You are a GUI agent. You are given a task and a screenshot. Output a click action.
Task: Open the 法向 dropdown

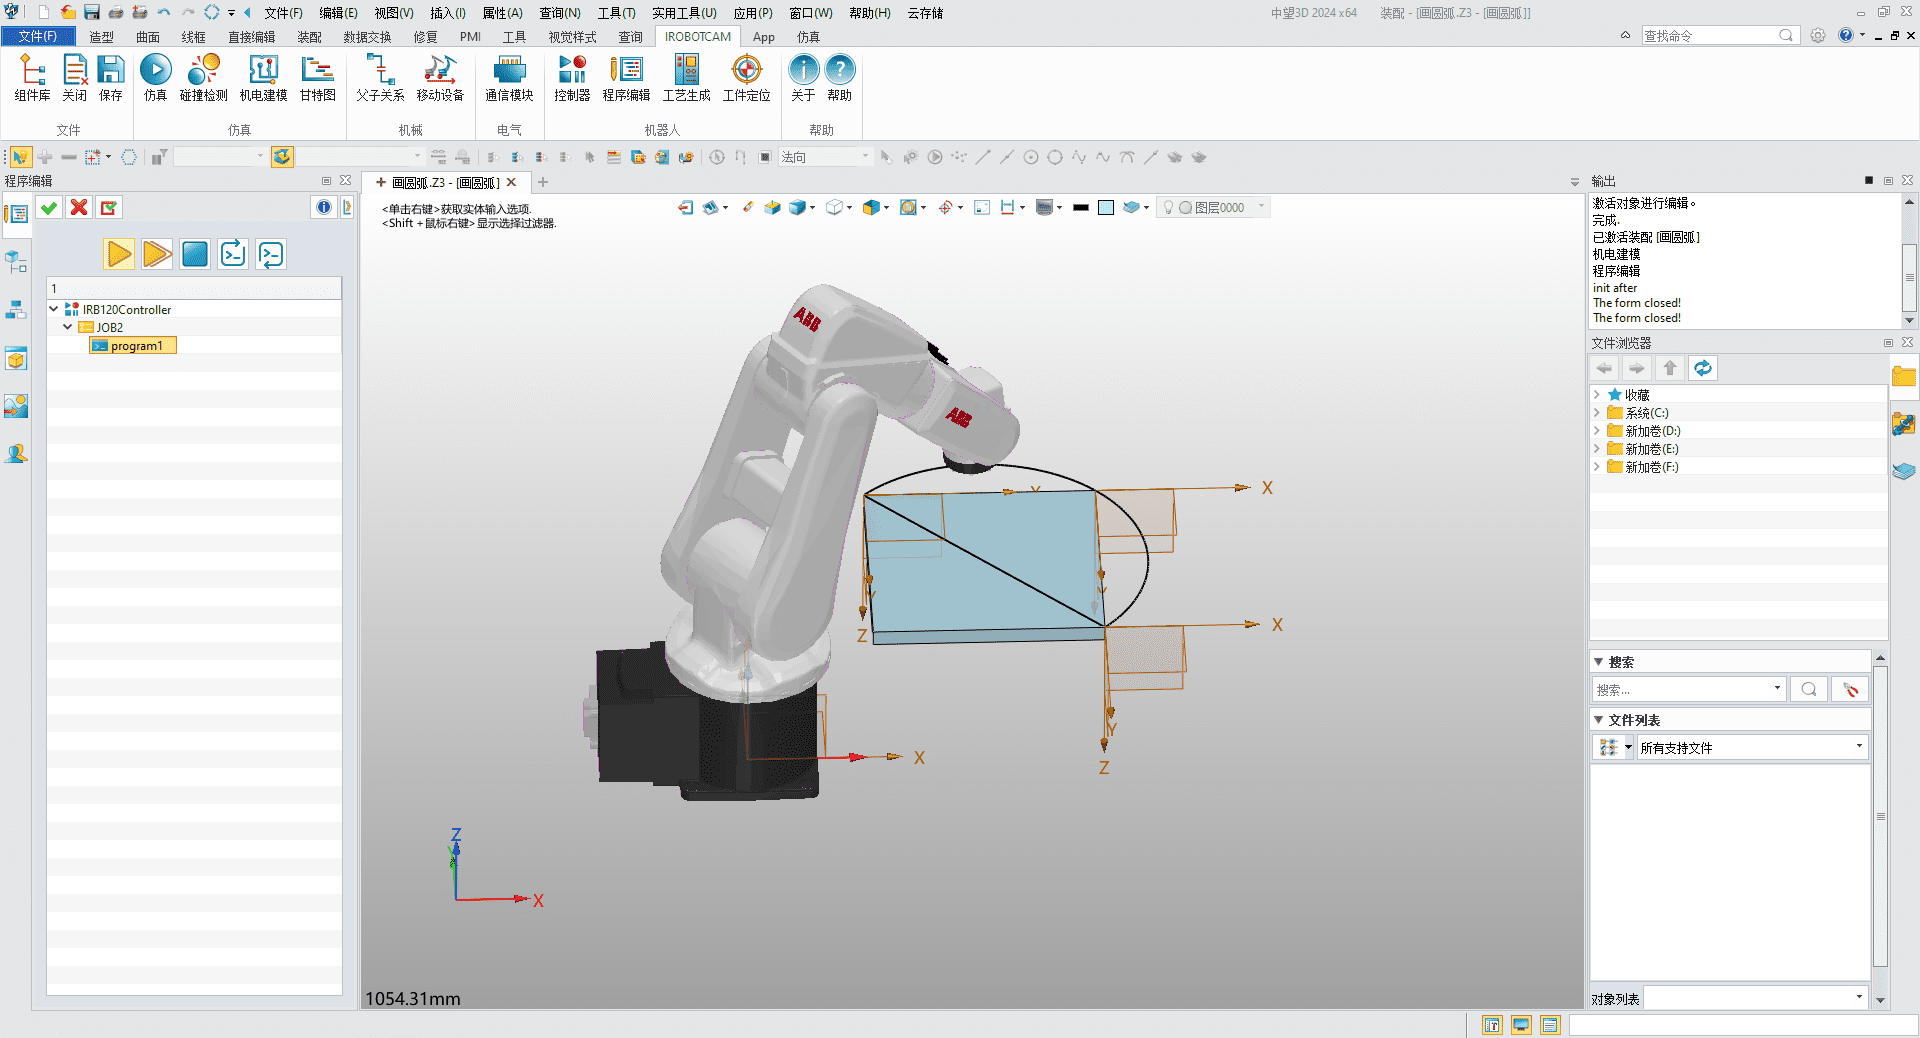(x=824, y=157)
